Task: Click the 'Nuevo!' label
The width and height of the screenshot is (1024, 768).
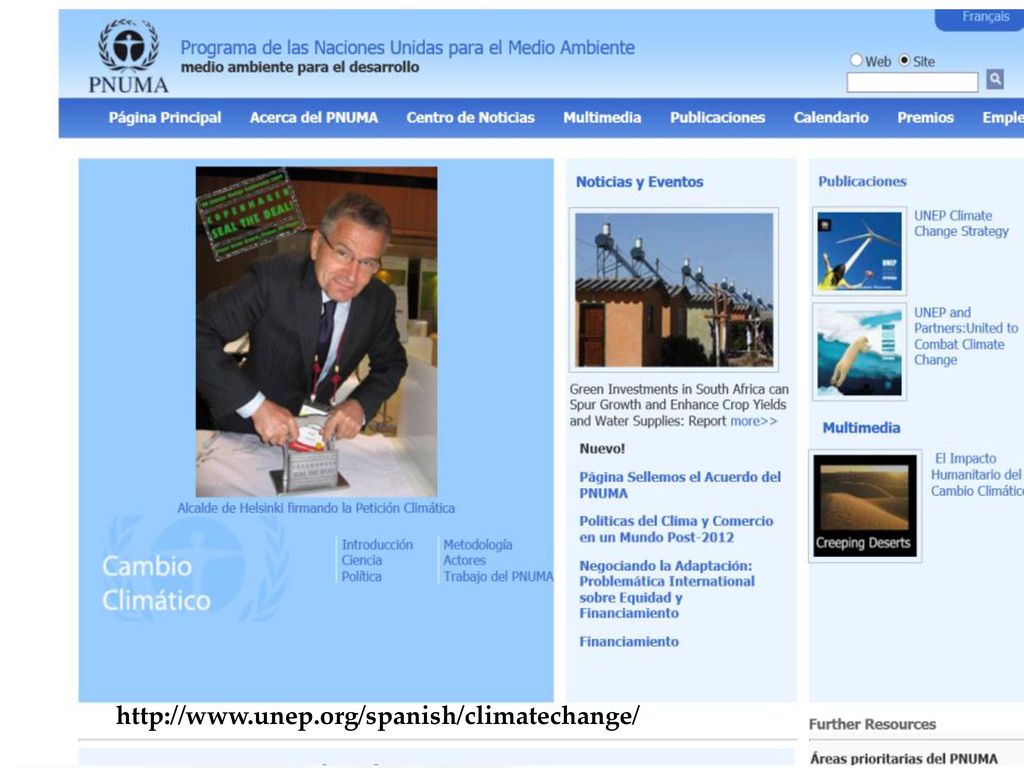Action: pyautogui.click(x=602, y=449)
